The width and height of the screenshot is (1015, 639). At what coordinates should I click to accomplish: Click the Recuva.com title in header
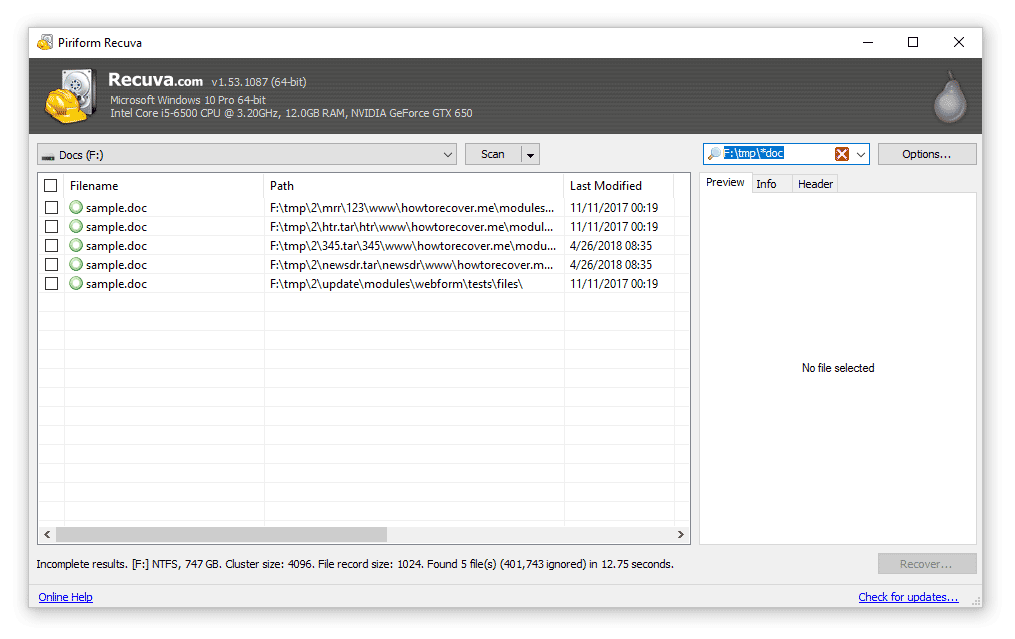[x=155, y=80]
